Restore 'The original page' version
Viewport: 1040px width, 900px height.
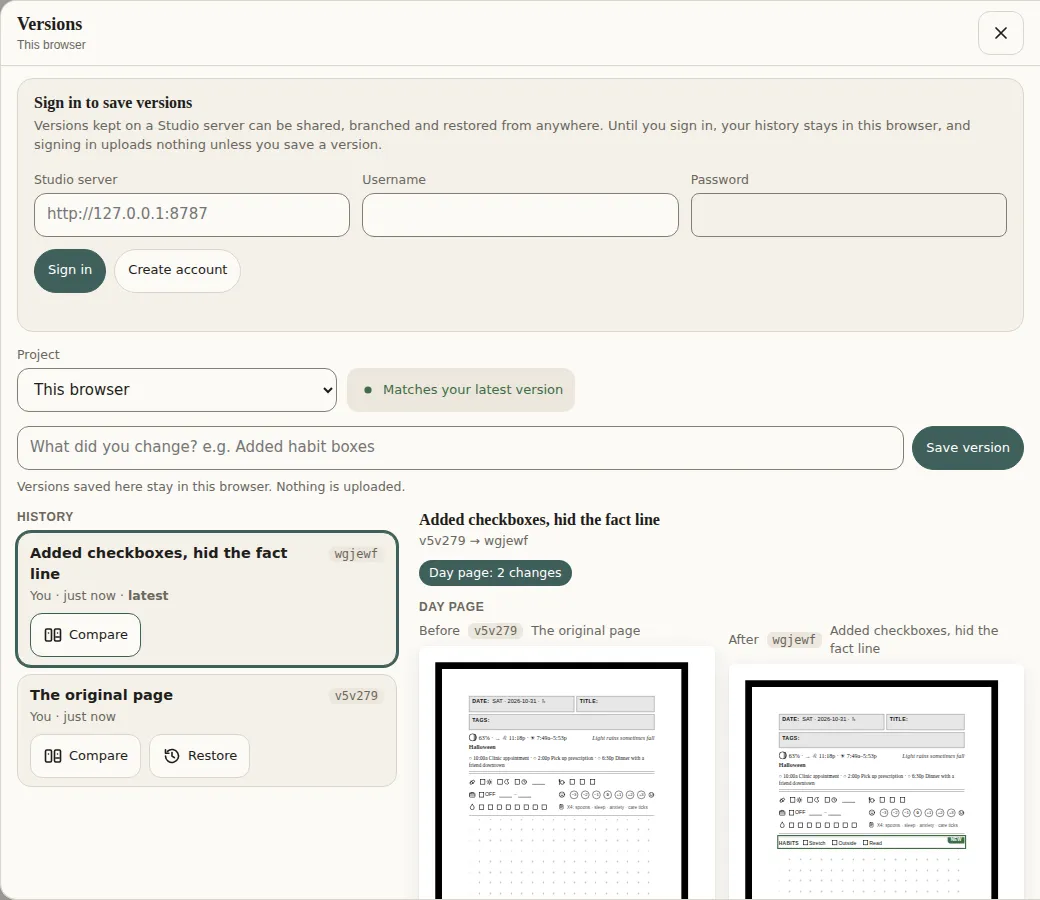click(x=200, y=756)
